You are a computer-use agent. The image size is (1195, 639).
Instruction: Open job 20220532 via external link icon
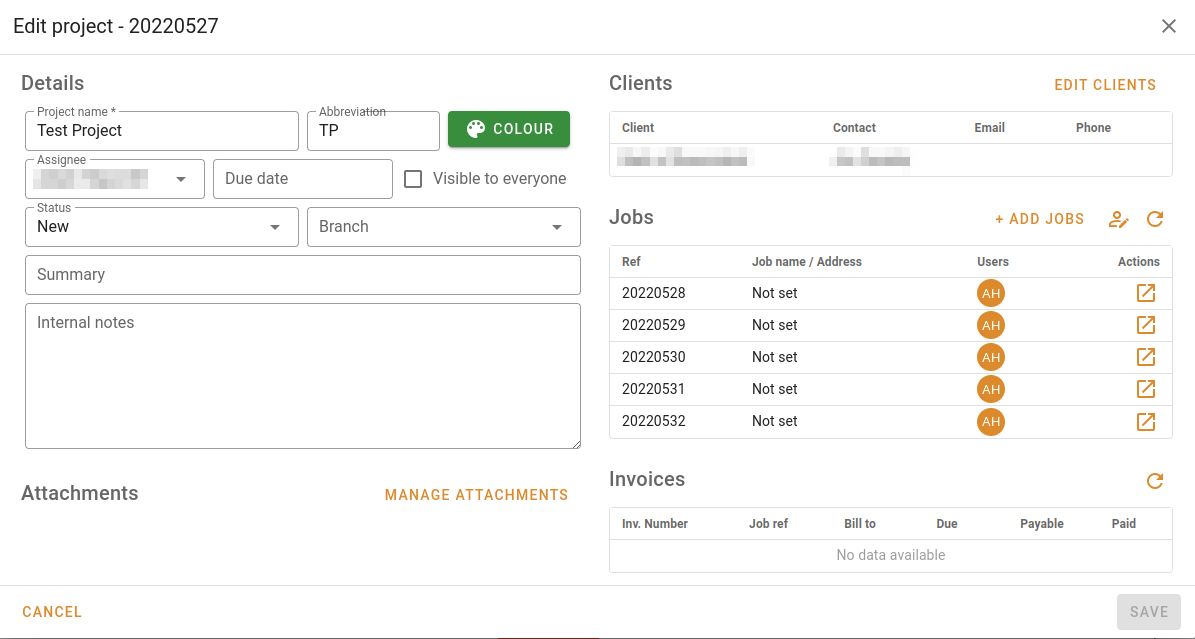1146,421
